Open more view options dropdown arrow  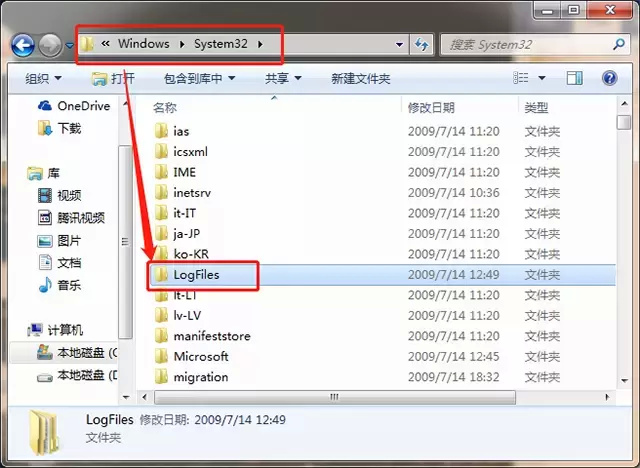click(x=542, y=78)
